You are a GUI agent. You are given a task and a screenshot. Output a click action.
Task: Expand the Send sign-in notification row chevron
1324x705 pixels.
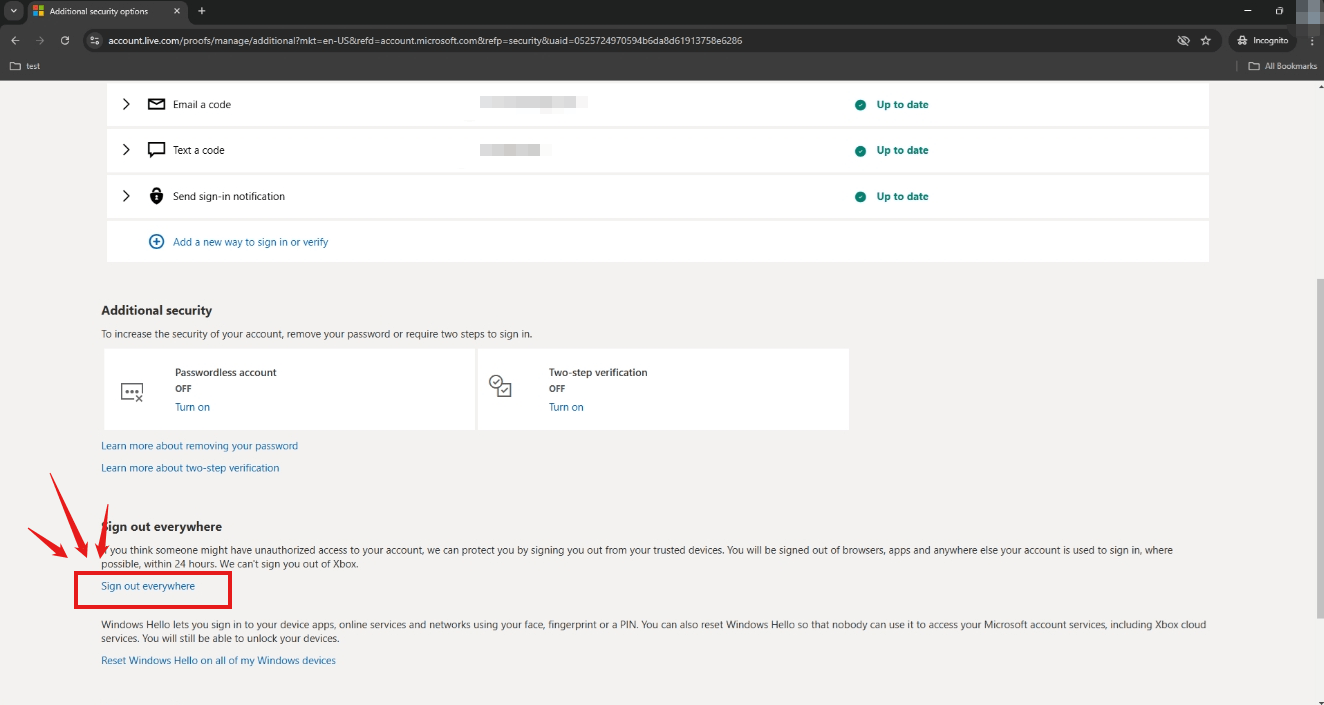(x=126, y=196)
